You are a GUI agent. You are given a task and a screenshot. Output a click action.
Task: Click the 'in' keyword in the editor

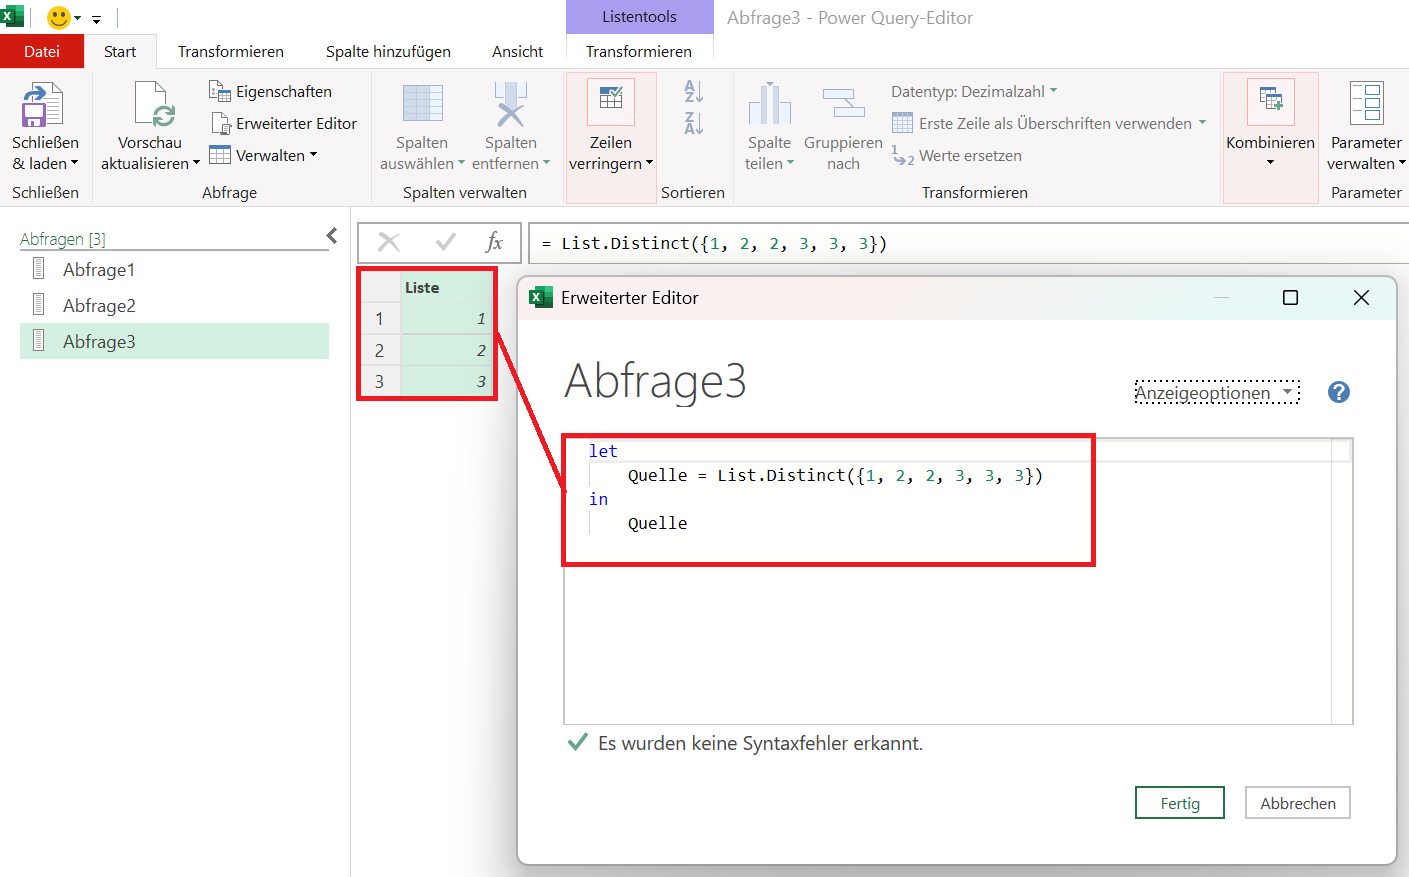tap(599, 499)
